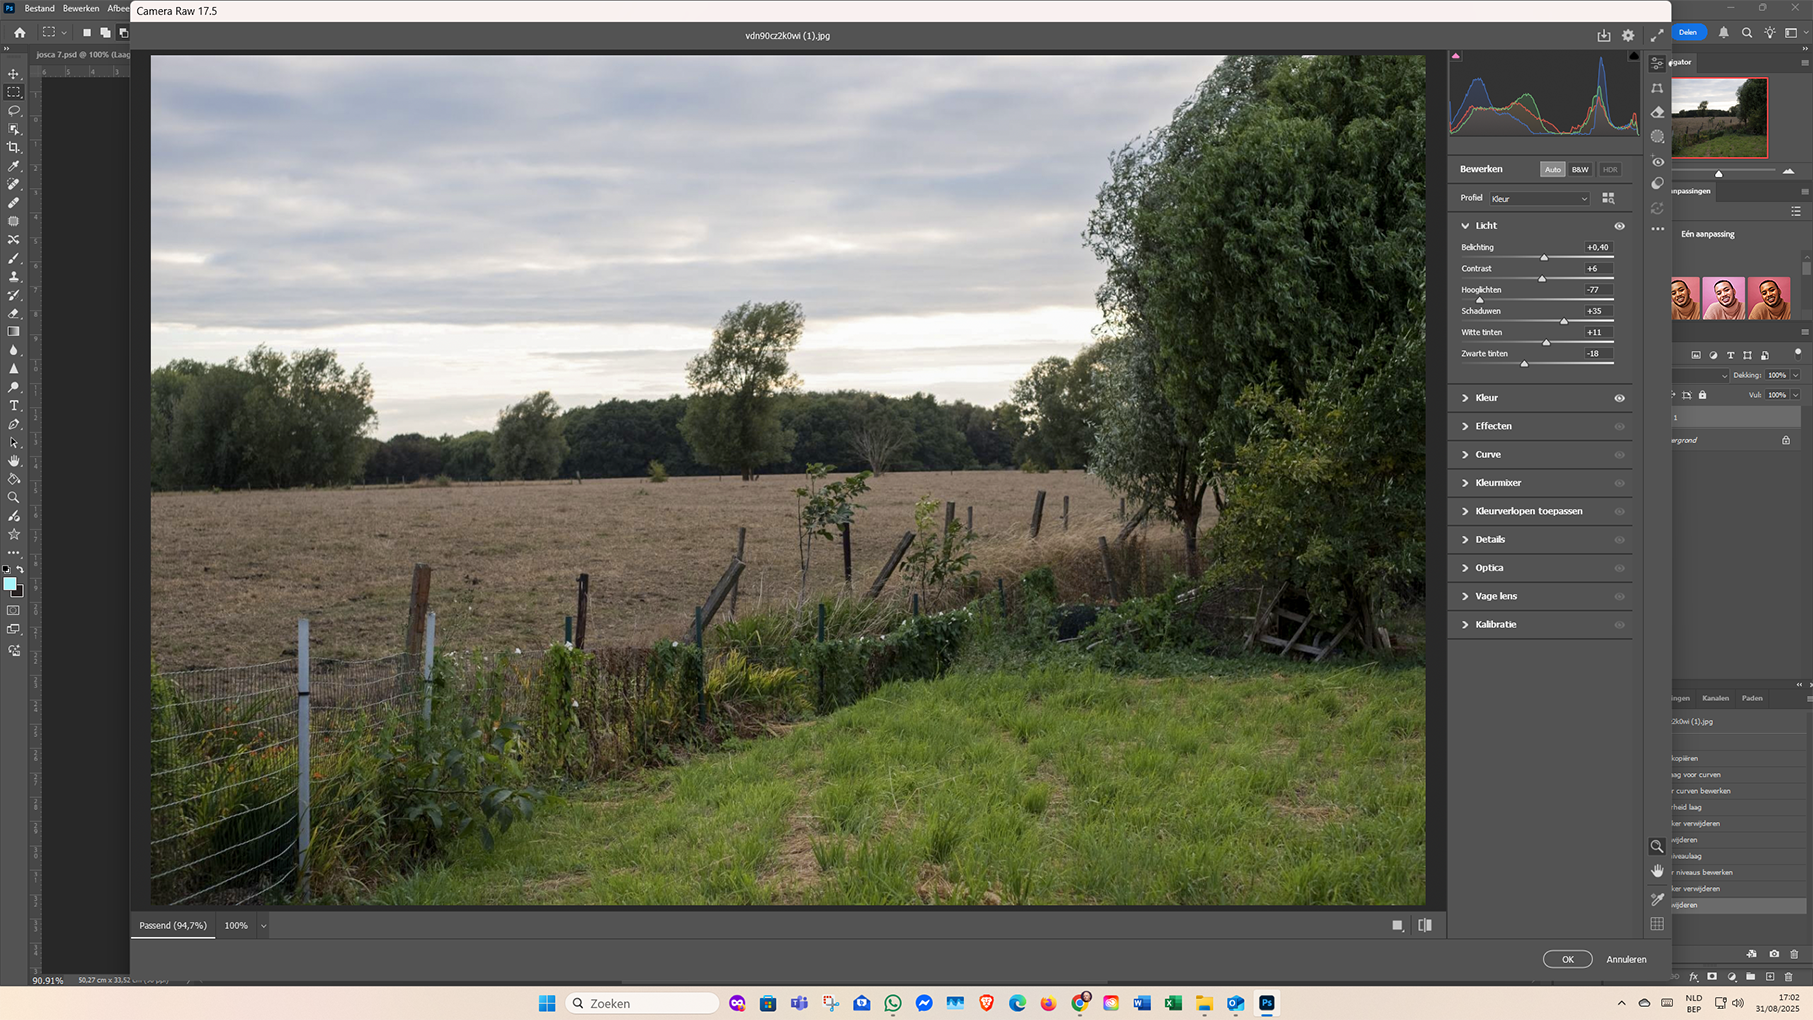The width and height of the screenshot is (1813, 1020).
Task: Toggle before/after comparison view
Action: (x=1424, y=925)
